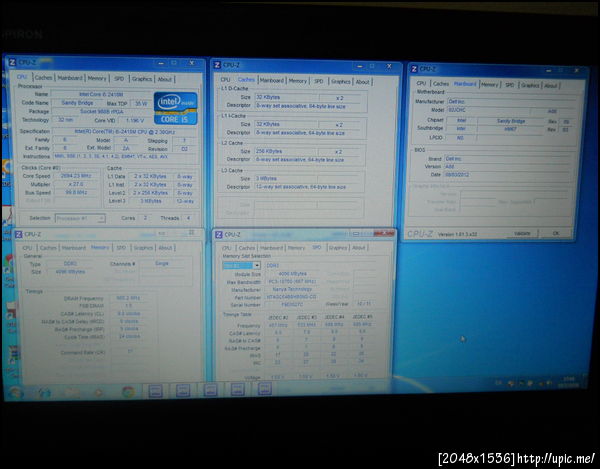
Task: Click the SPD Manufacturer 'Nanya Technology' value
Action: (x=292, y=290)
